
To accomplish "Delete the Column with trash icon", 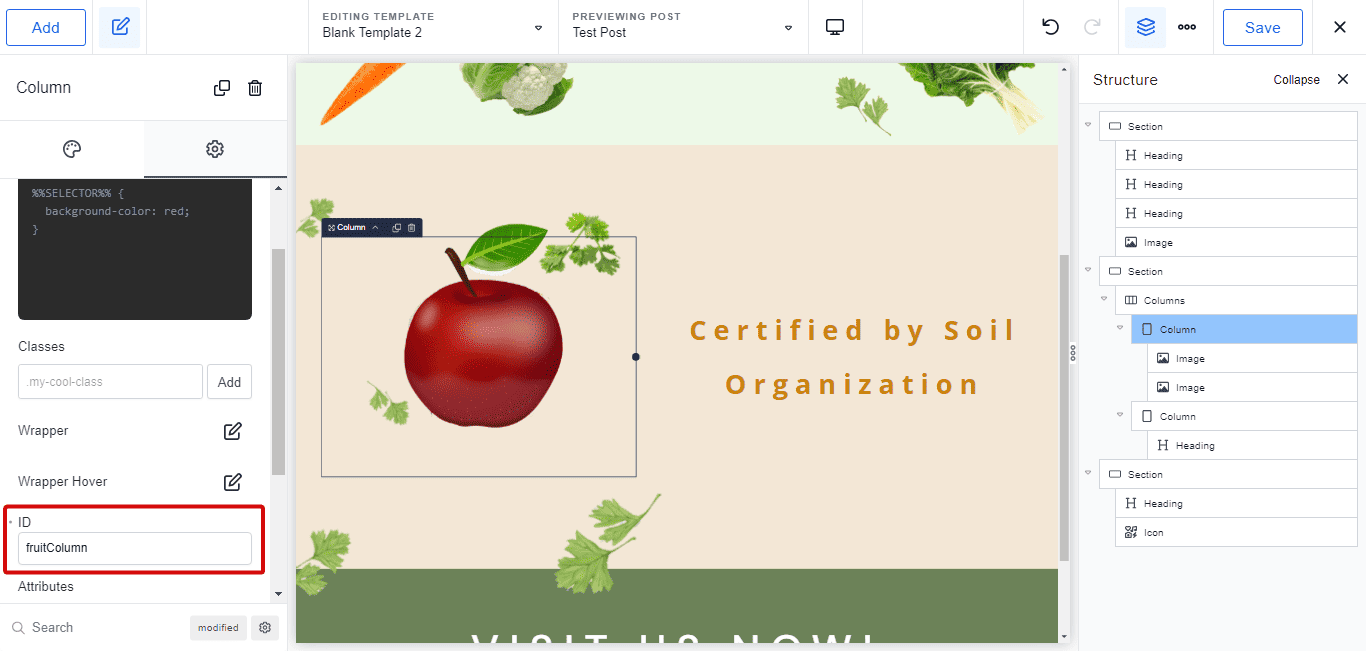I will tap(255, 88).
